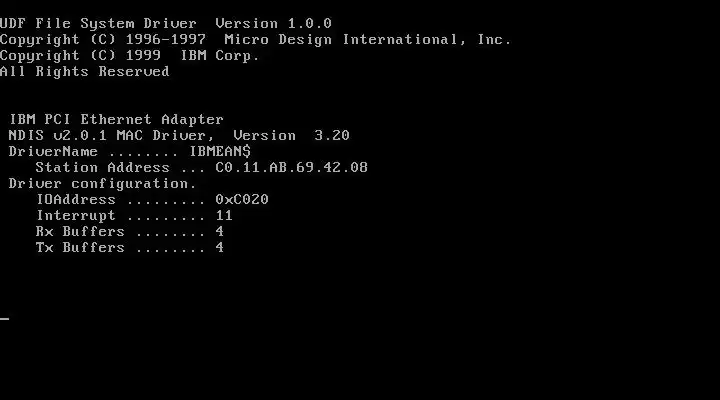
Task: Click the Interrupt value 11
Action: tap(224, 216)
